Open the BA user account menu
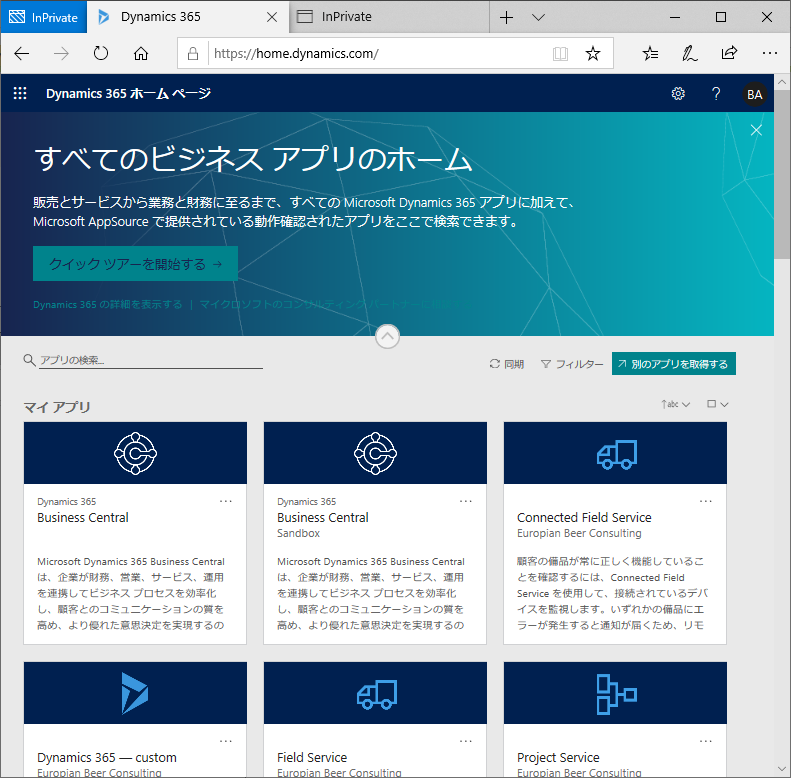This screenshot has height=778, width=791. 754,94
